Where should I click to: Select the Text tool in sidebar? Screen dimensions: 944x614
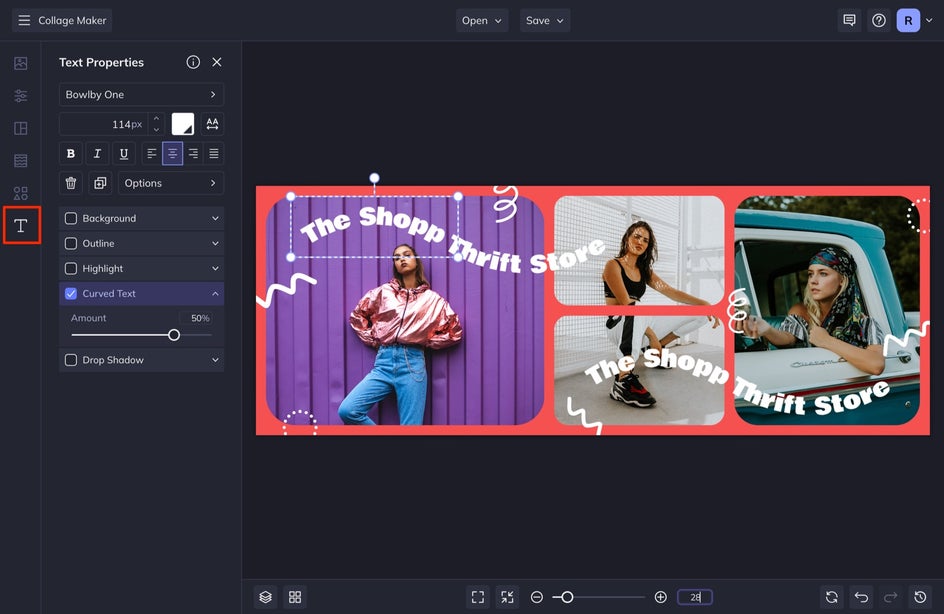pos(21,225)
